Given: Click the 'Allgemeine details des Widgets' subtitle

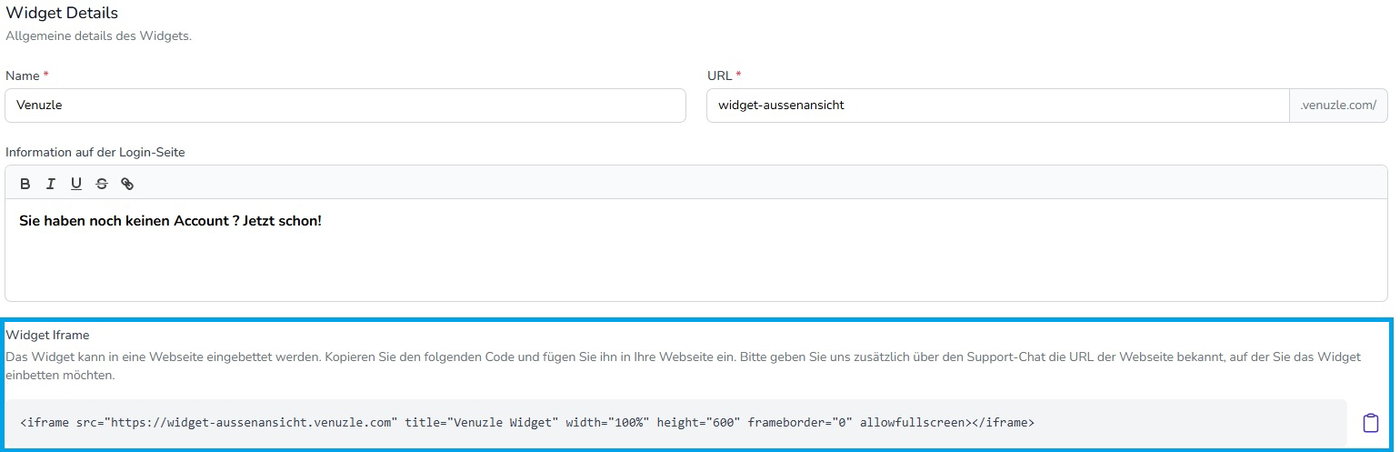Looking at the screenshot, I should point(98,36).
